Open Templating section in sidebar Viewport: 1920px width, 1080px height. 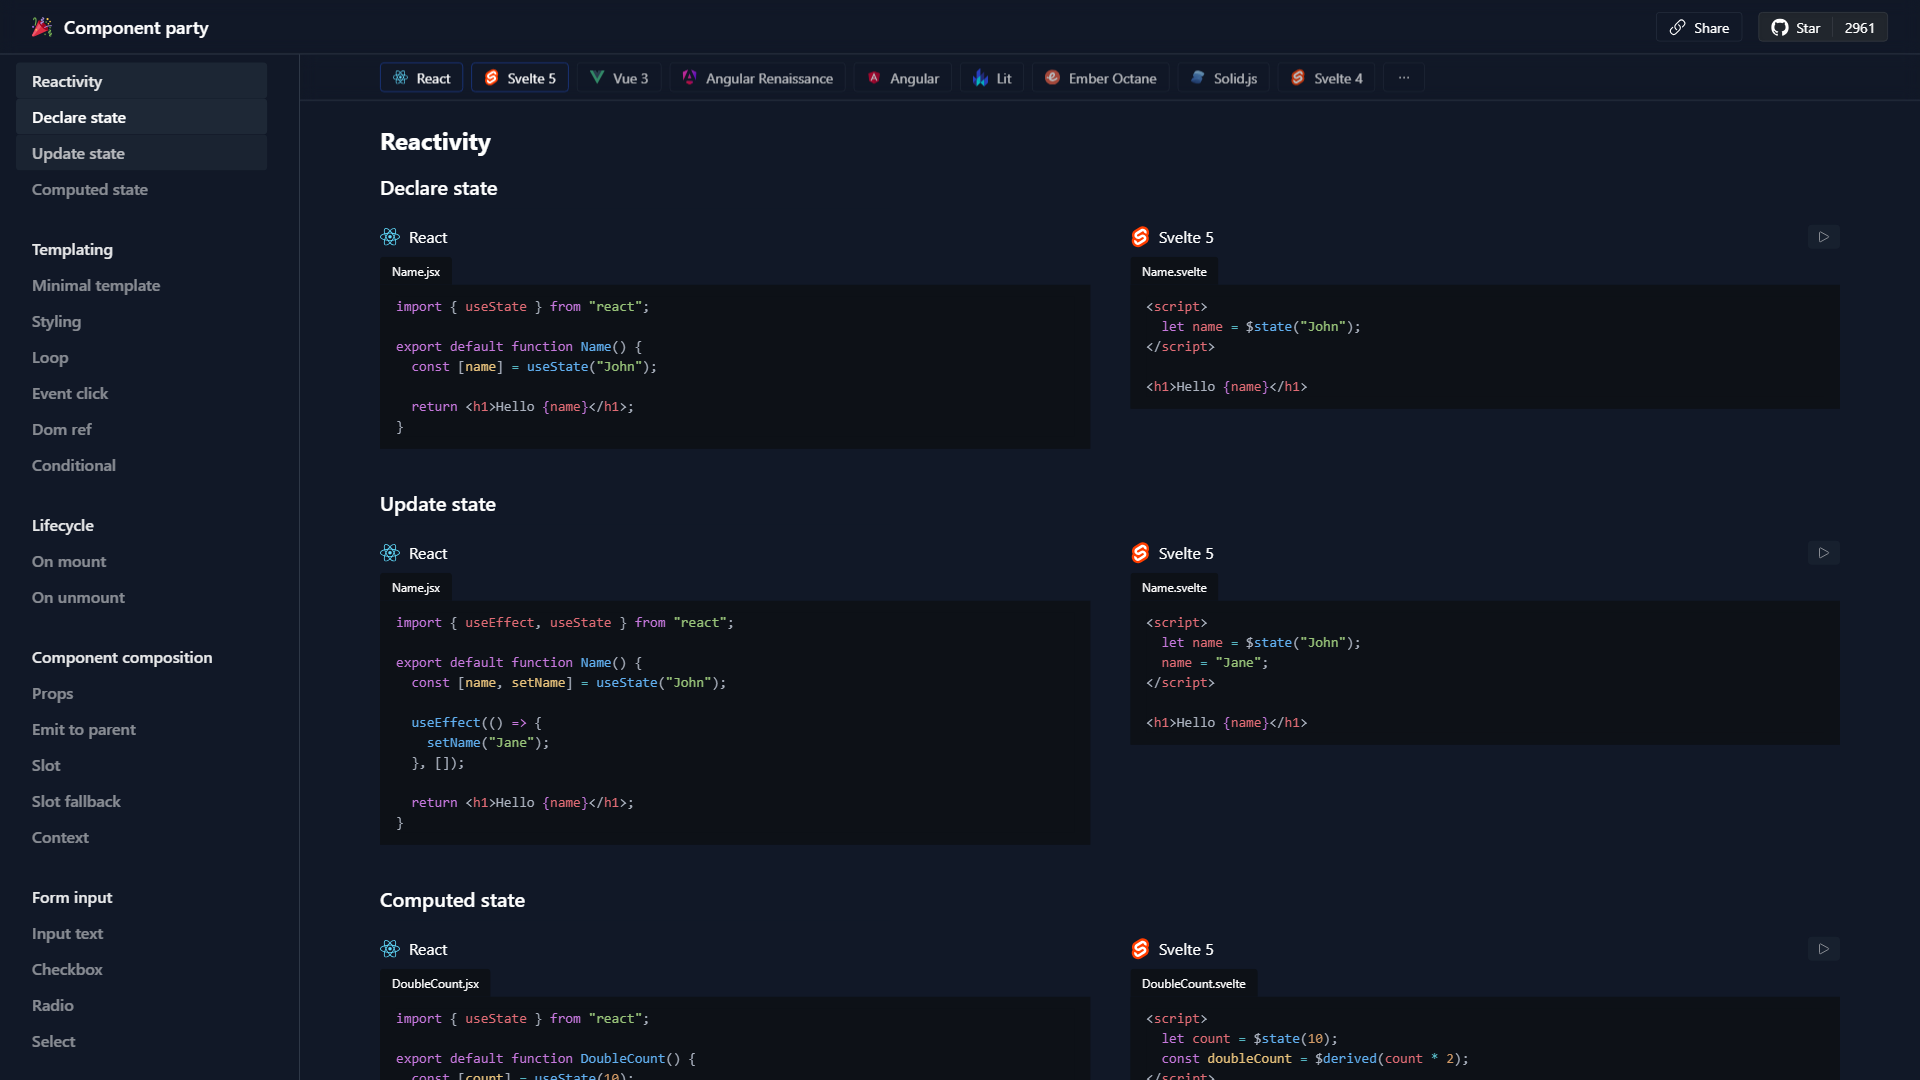(141, 249)
